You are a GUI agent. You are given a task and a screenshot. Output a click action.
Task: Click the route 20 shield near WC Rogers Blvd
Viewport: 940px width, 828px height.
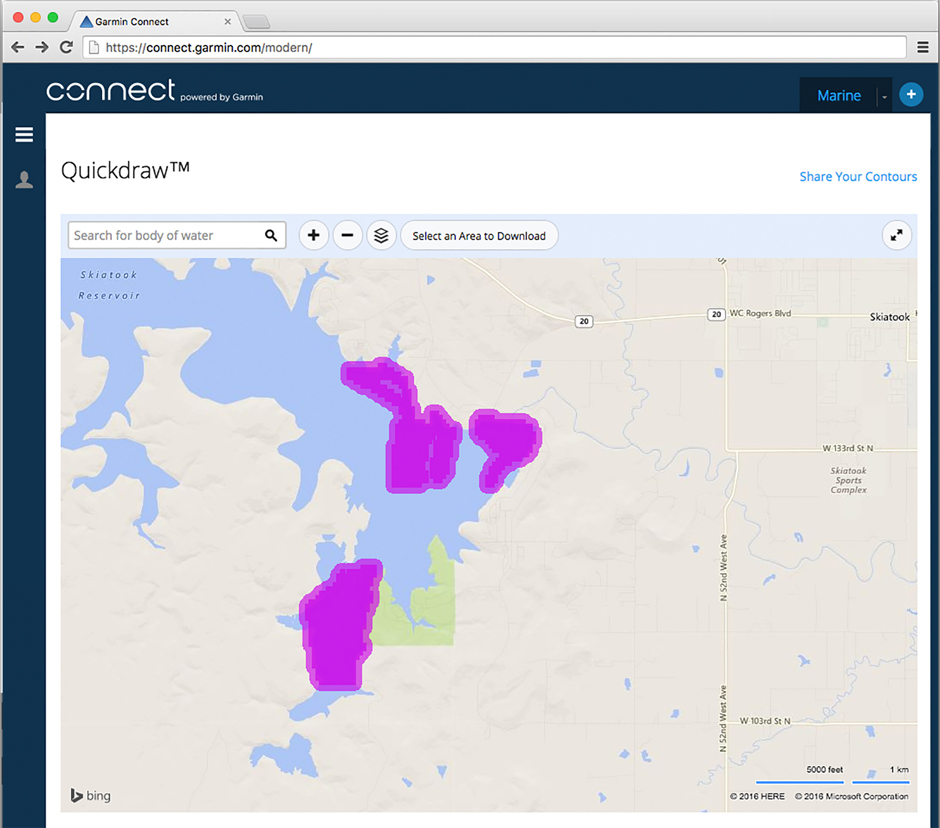point(716,314)
